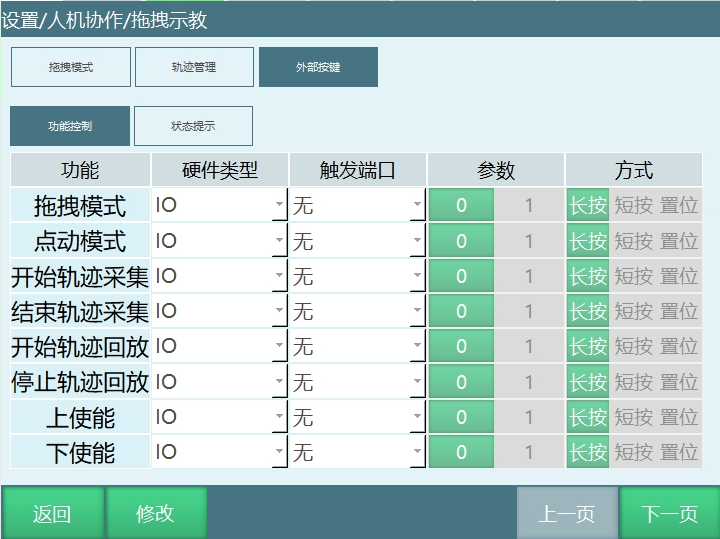
Task: Expand trigger port dropdown for 结束轨迹采集
Action: pos(358,311)
